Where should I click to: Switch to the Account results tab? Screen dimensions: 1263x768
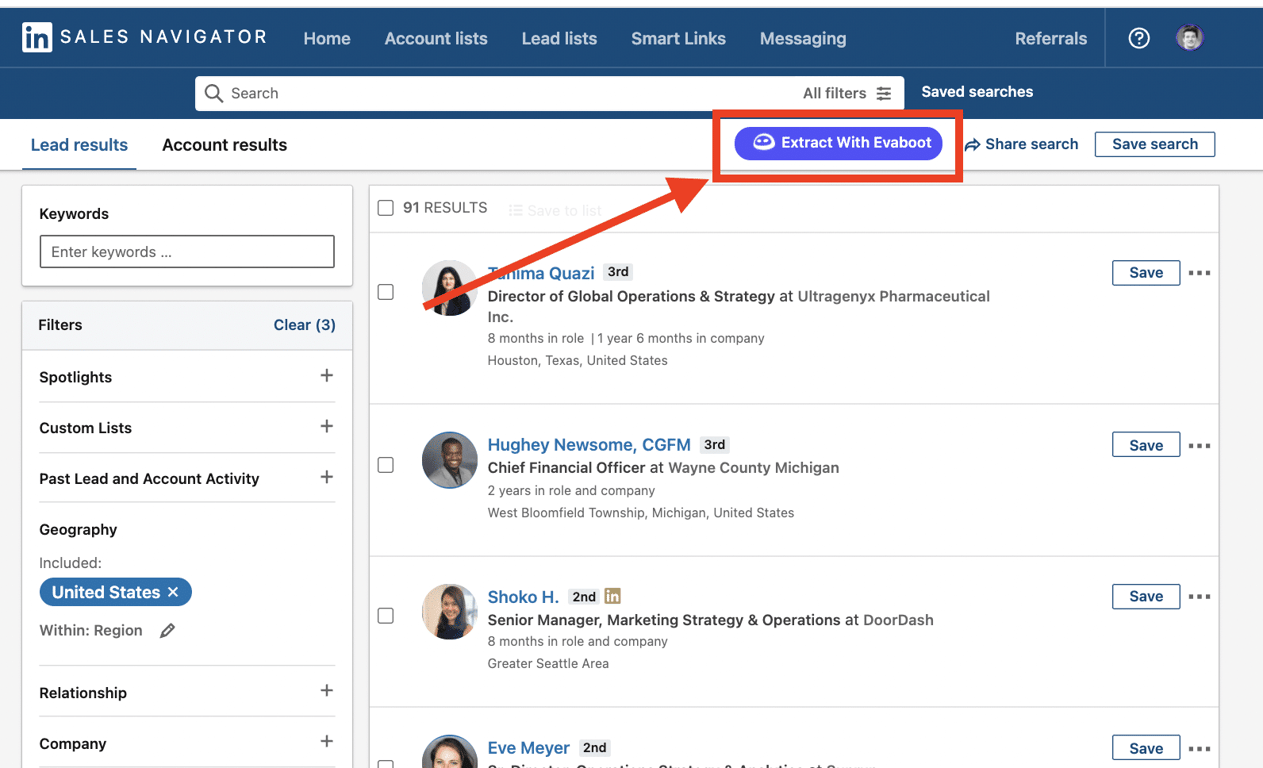[x=225, y=145]
